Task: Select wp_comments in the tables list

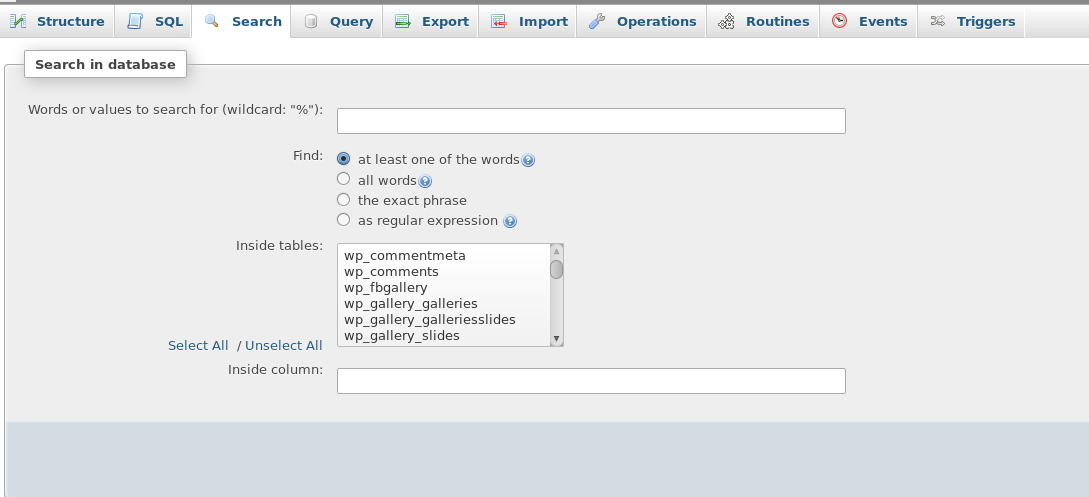Action: click(391, 272)
